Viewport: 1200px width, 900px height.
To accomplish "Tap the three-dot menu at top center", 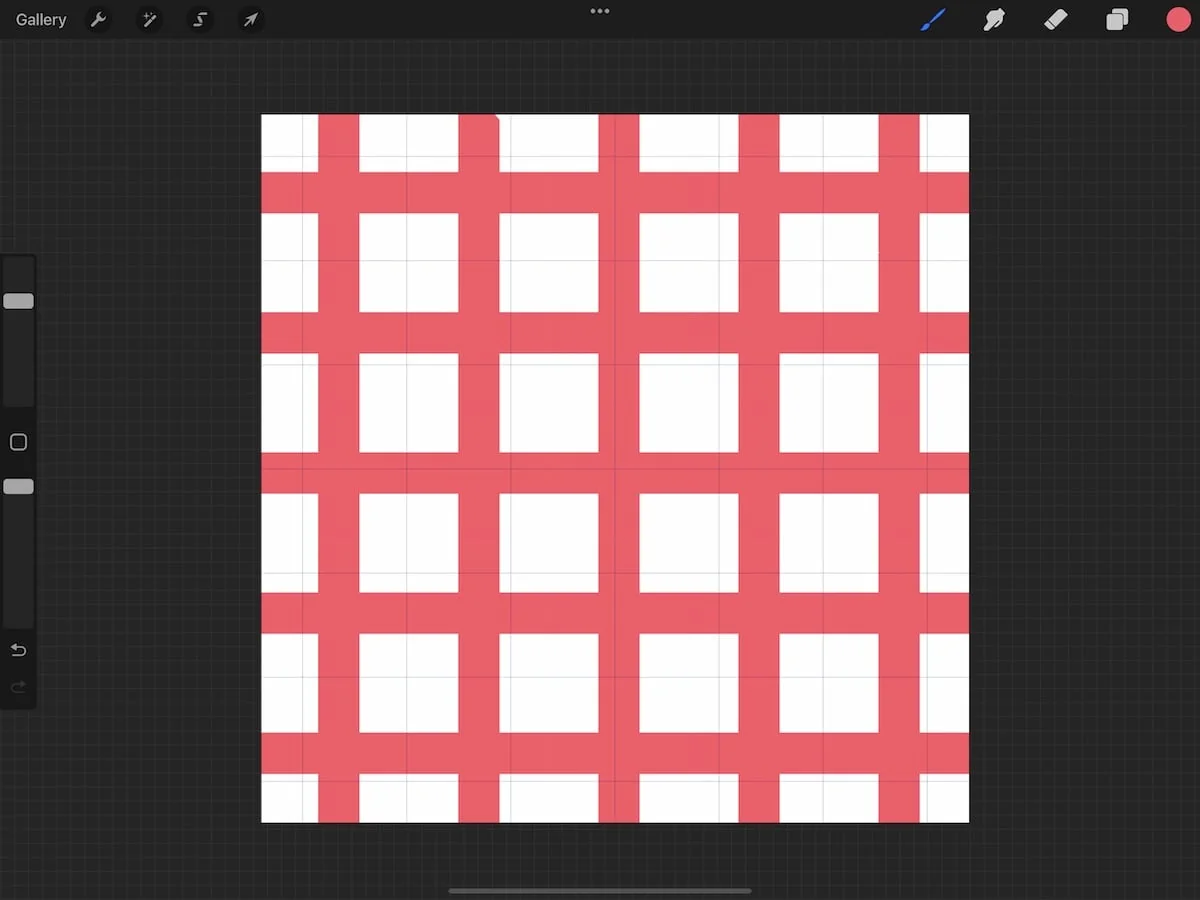I will [x=600, y=11].
